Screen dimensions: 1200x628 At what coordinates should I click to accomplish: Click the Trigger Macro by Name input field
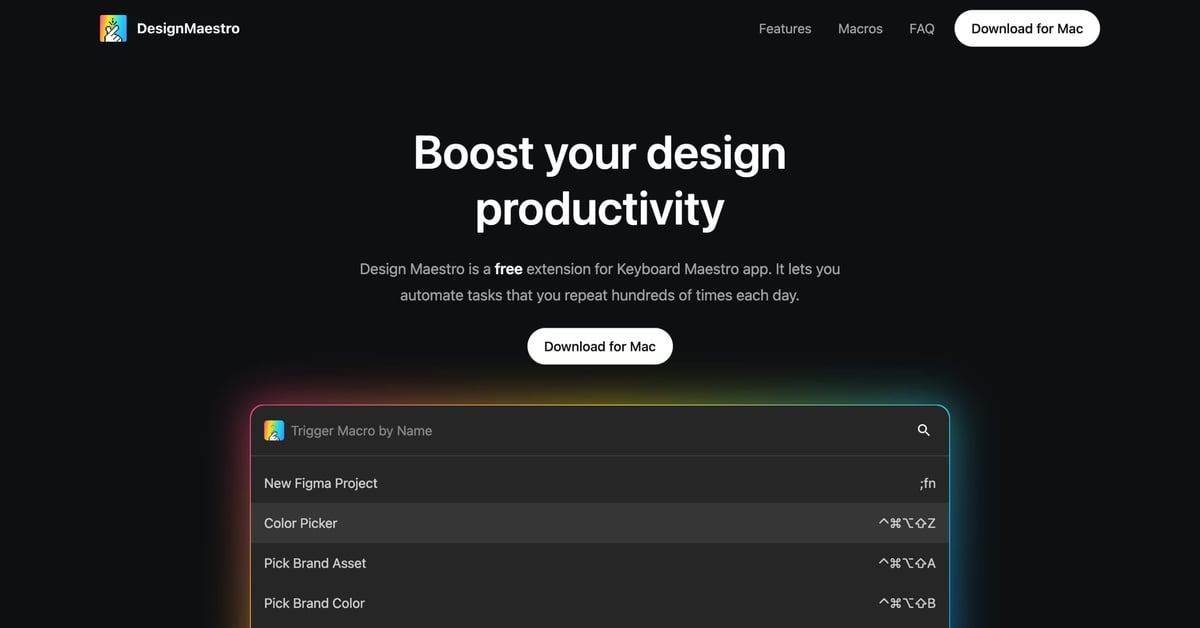pyautogui.click(x=450, y=430)
